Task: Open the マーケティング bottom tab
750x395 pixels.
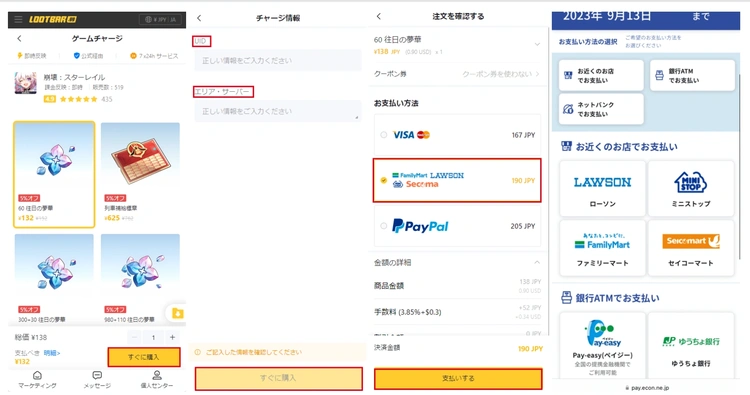Action: point(37,380)
